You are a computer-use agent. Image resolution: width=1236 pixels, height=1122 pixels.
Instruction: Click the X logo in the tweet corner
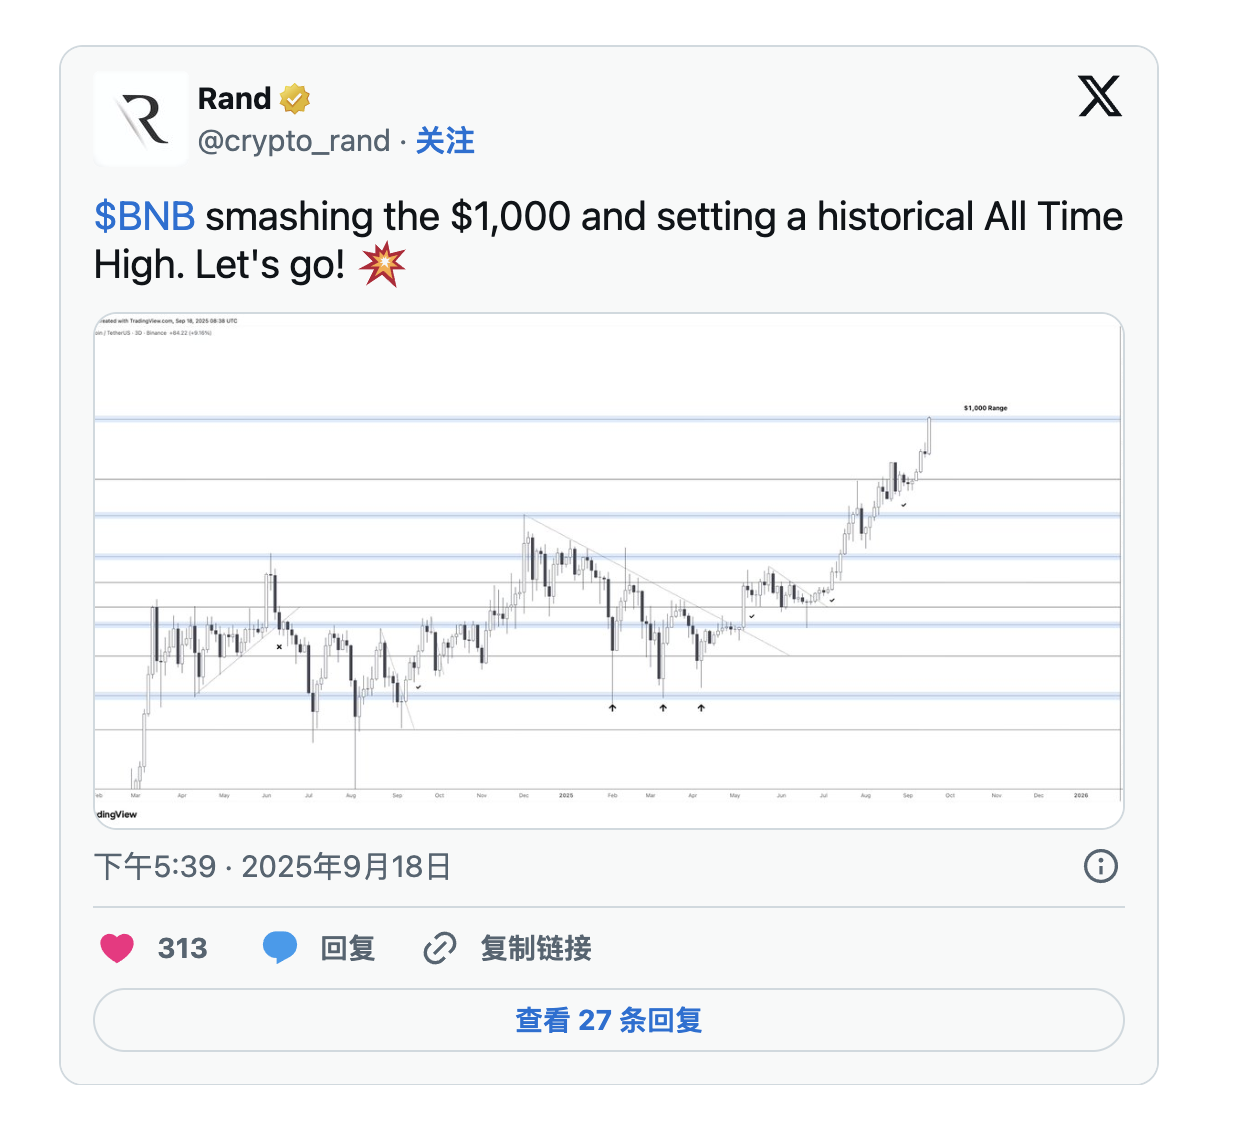[x=1099, y=97]
